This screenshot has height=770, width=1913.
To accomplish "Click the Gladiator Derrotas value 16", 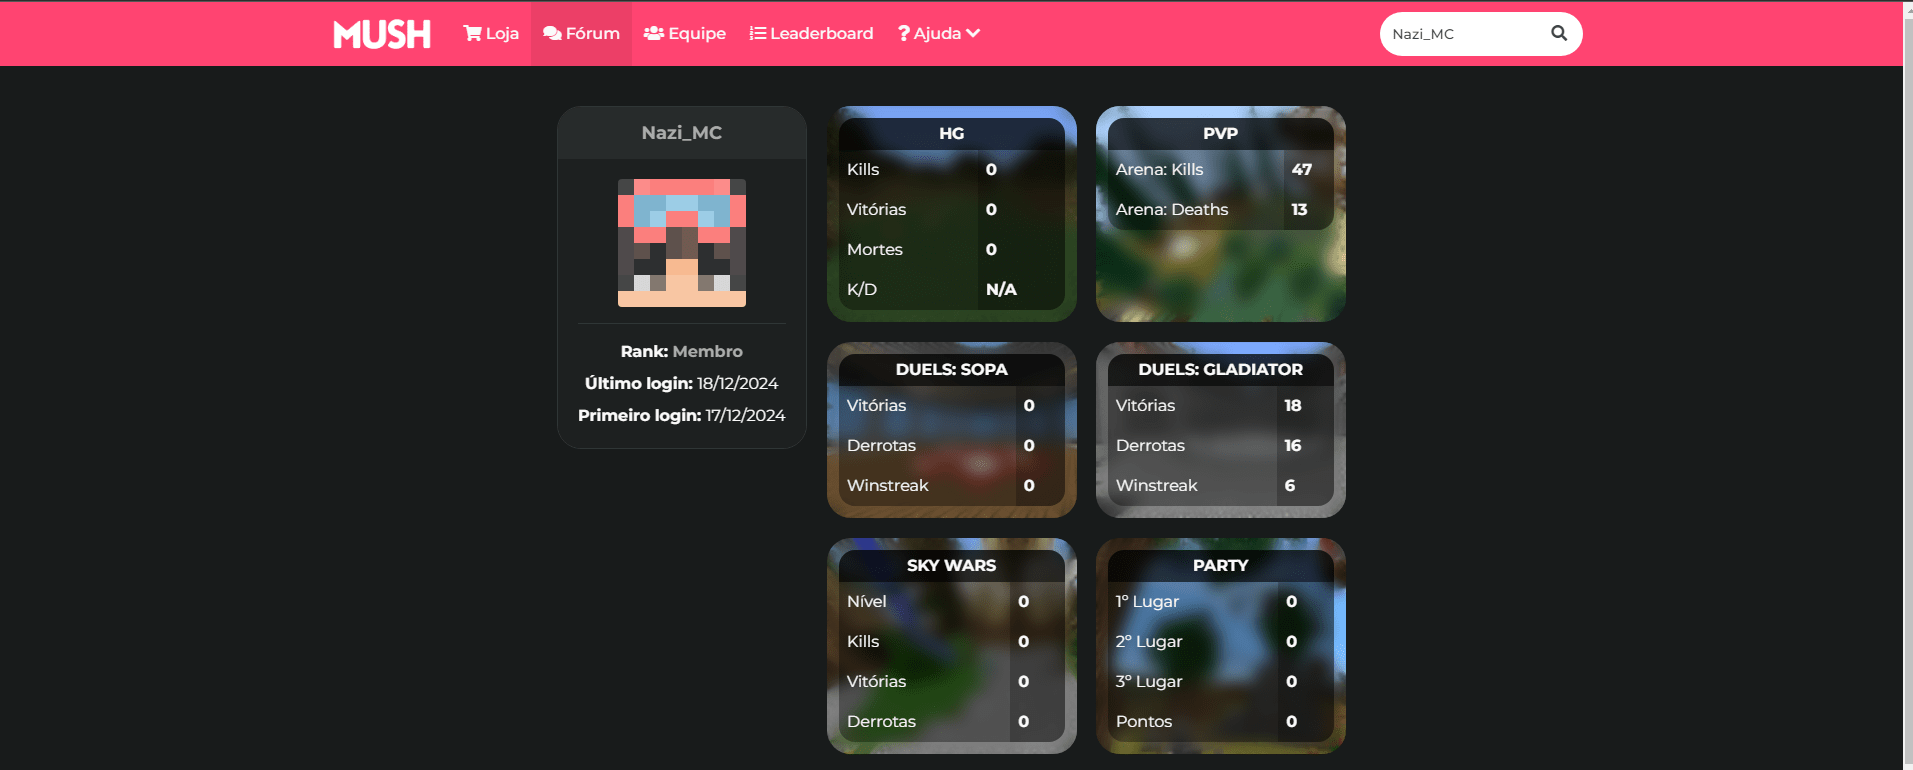I will [x=1293, y=445].
